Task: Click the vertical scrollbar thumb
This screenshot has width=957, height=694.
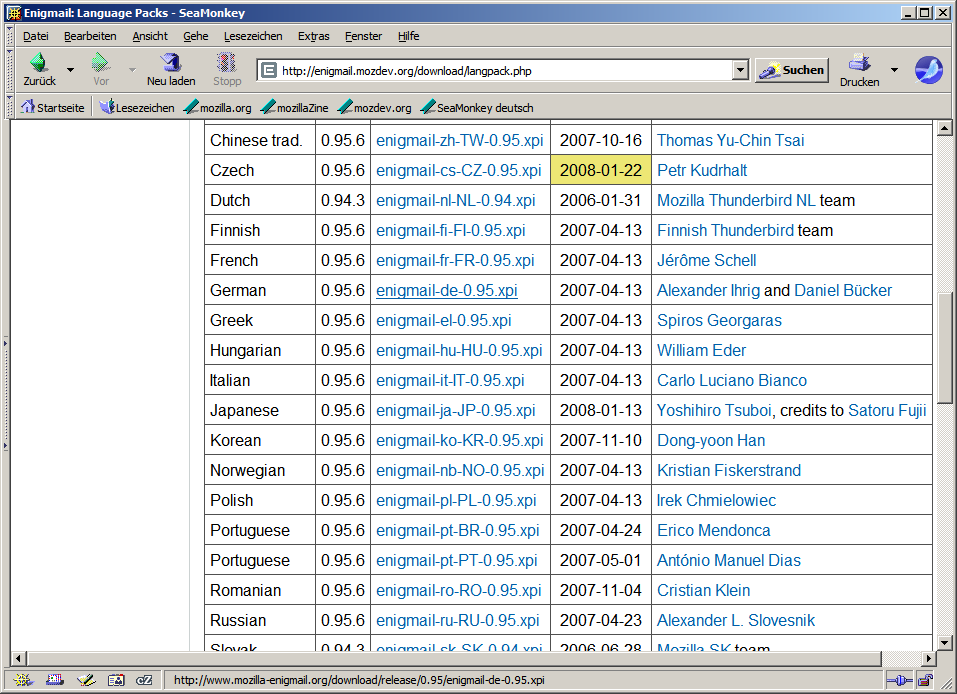Action: [945, 348]
